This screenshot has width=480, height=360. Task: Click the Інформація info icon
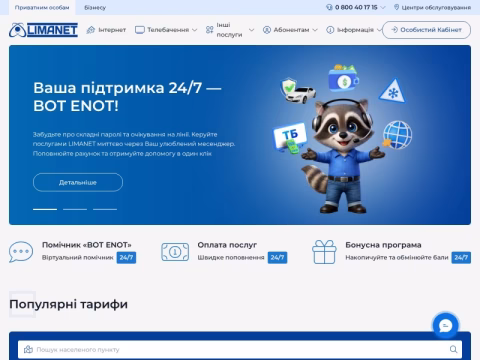coord(330,30)
